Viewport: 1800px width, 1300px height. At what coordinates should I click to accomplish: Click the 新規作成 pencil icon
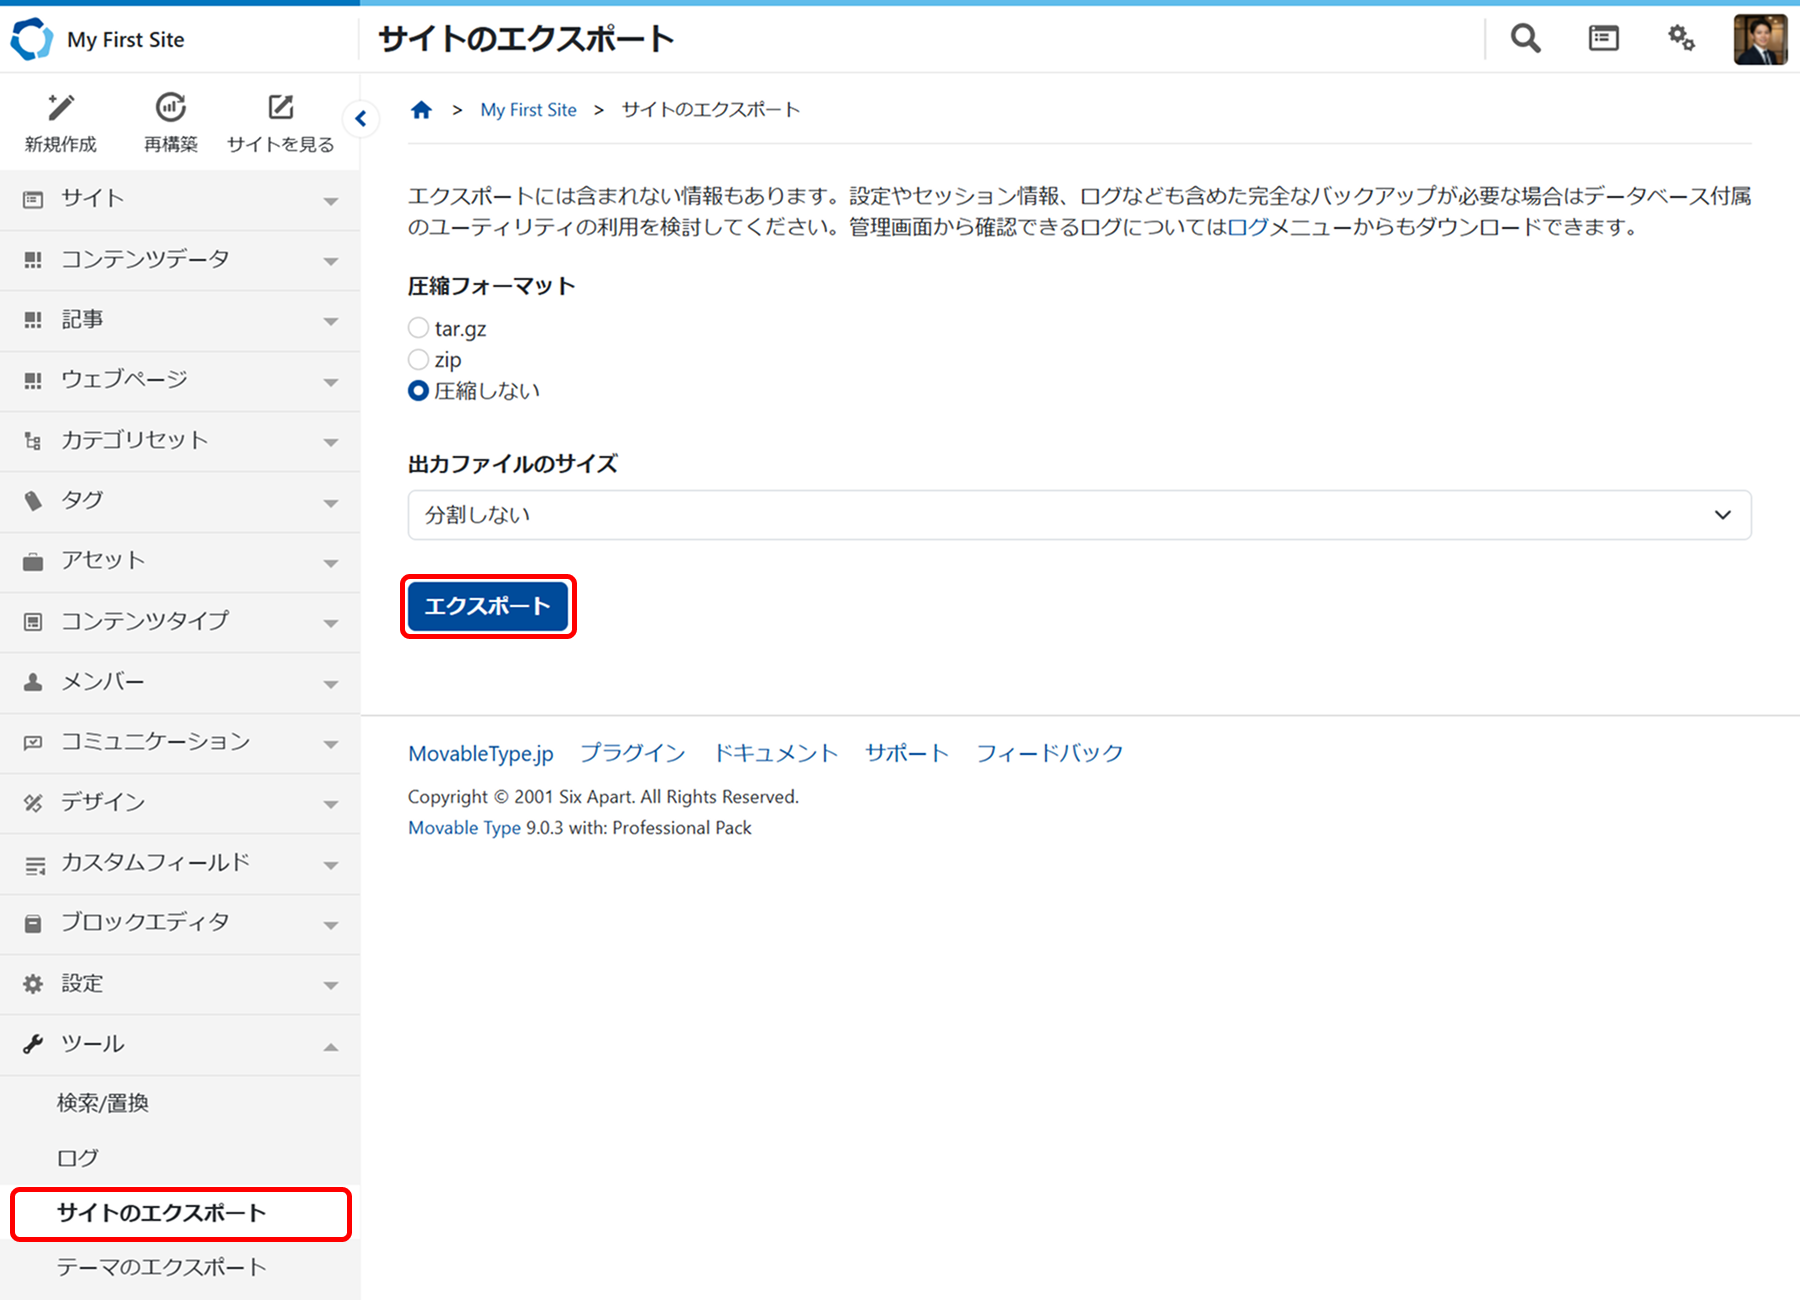[x=61, y=108]
